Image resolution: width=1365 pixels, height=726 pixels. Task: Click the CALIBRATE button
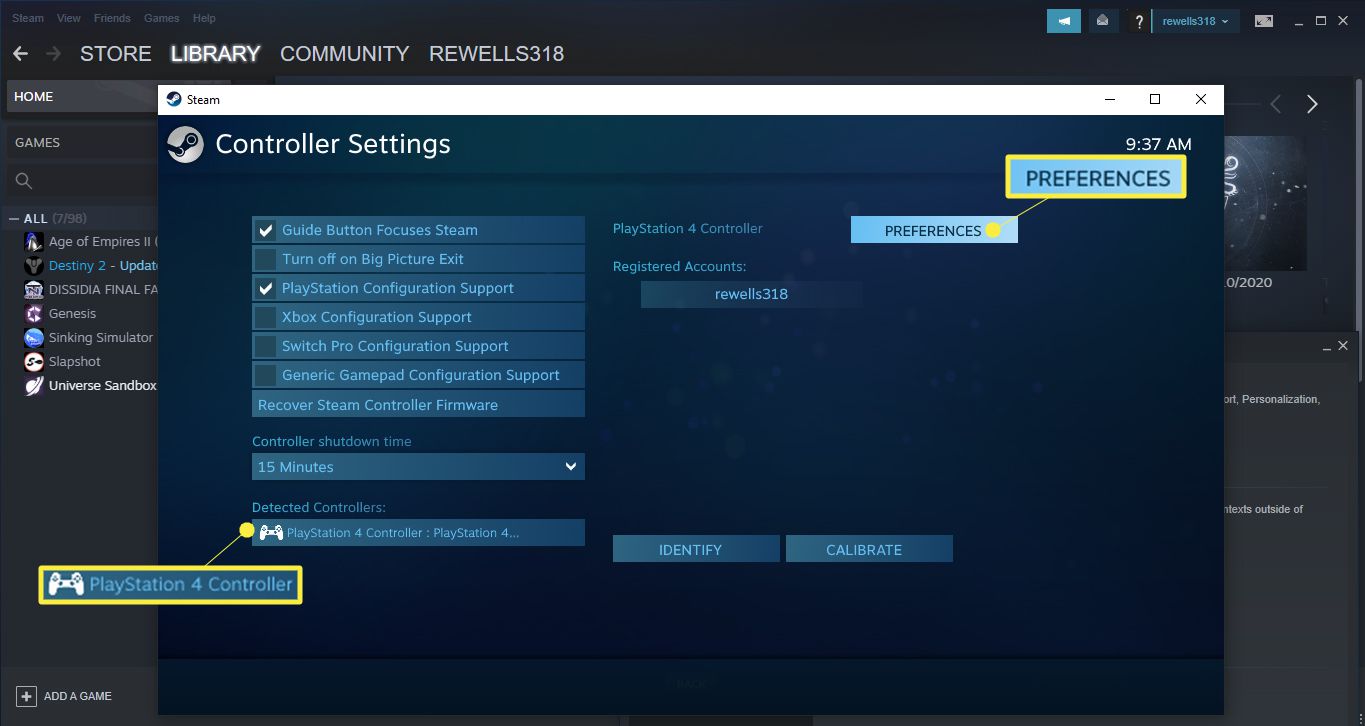tap(869, 549)
